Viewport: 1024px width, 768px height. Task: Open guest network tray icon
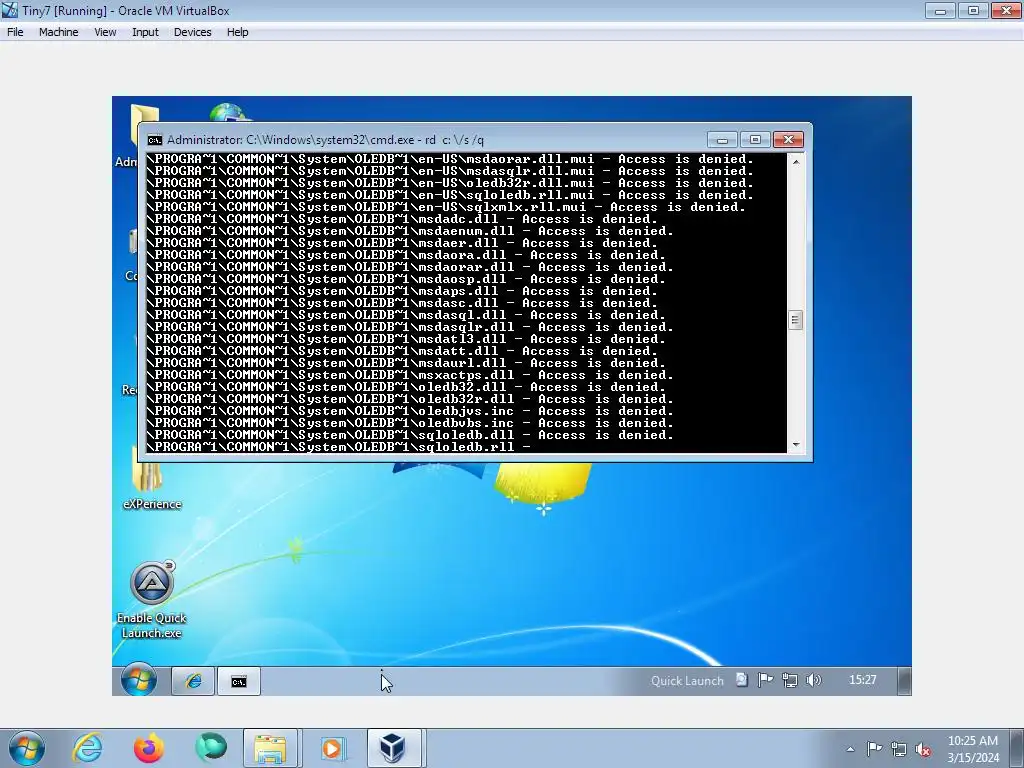(790, 680)
